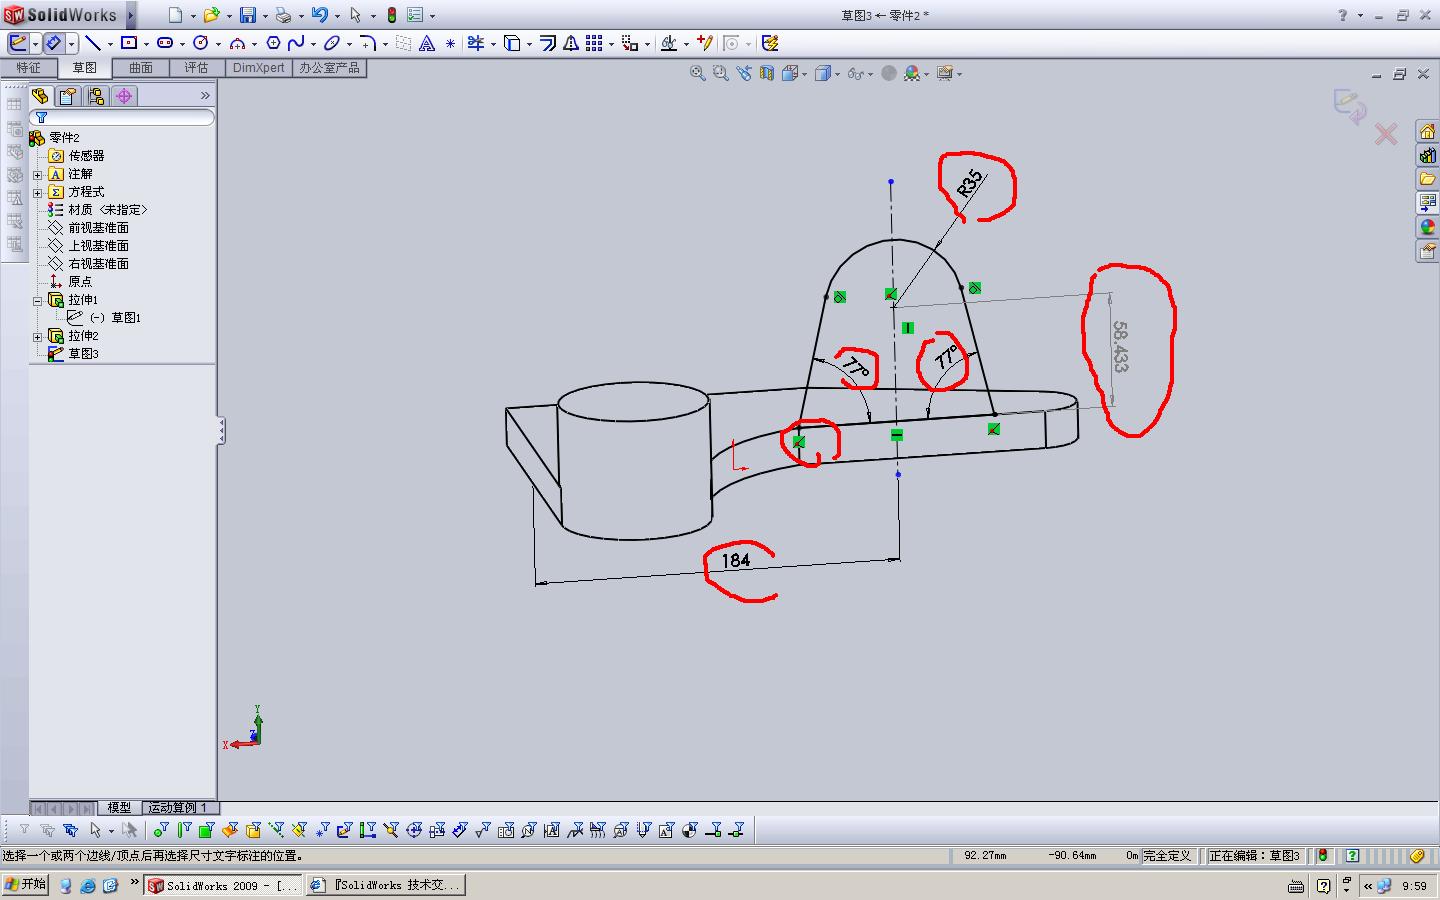This screenshot has height=900, width=1440.
Task: Select the Trim Entities tool
Action: tap(476, 43)
